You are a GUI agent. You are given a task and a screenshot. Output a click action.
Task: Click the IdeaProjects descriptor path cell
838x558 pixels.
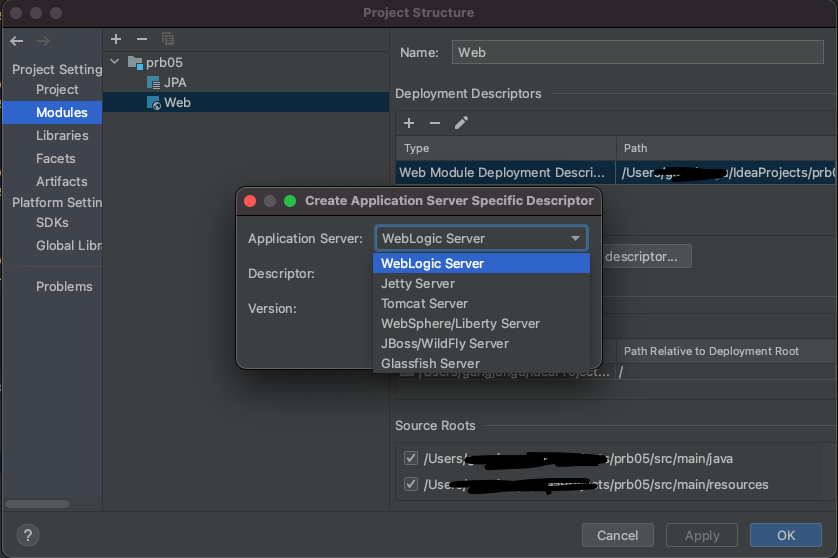pos(726,173)
